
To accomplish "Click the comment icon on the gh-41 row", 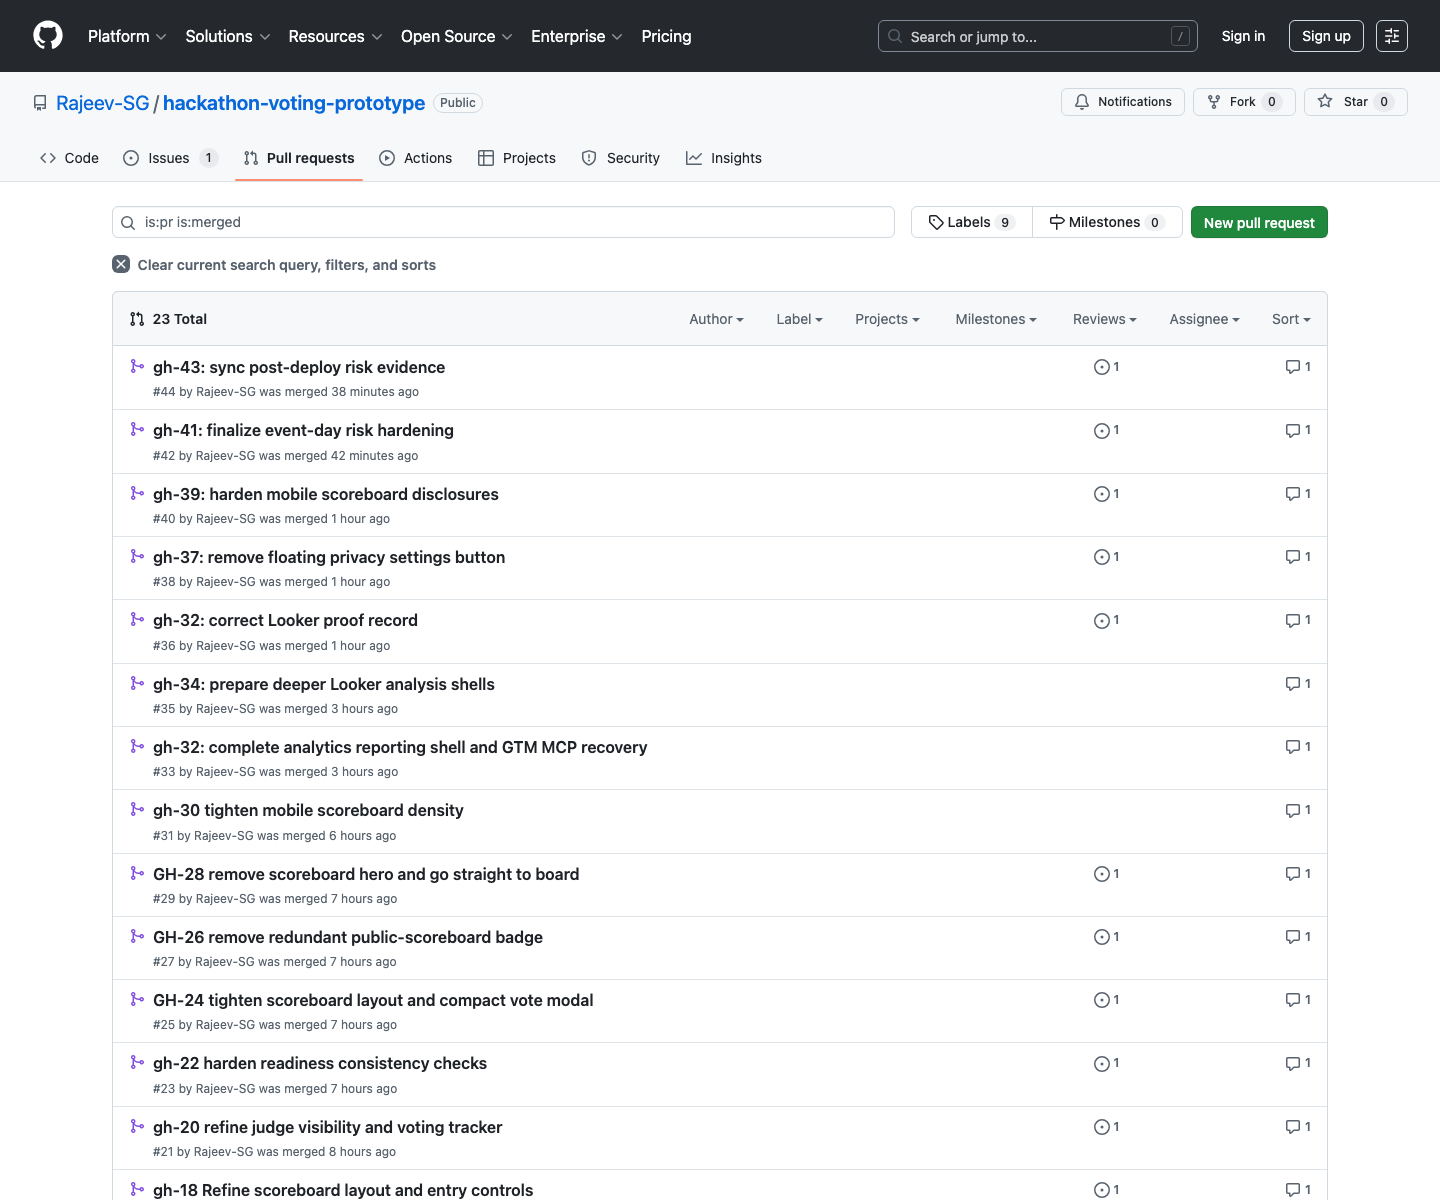I will click(1292, 430).
